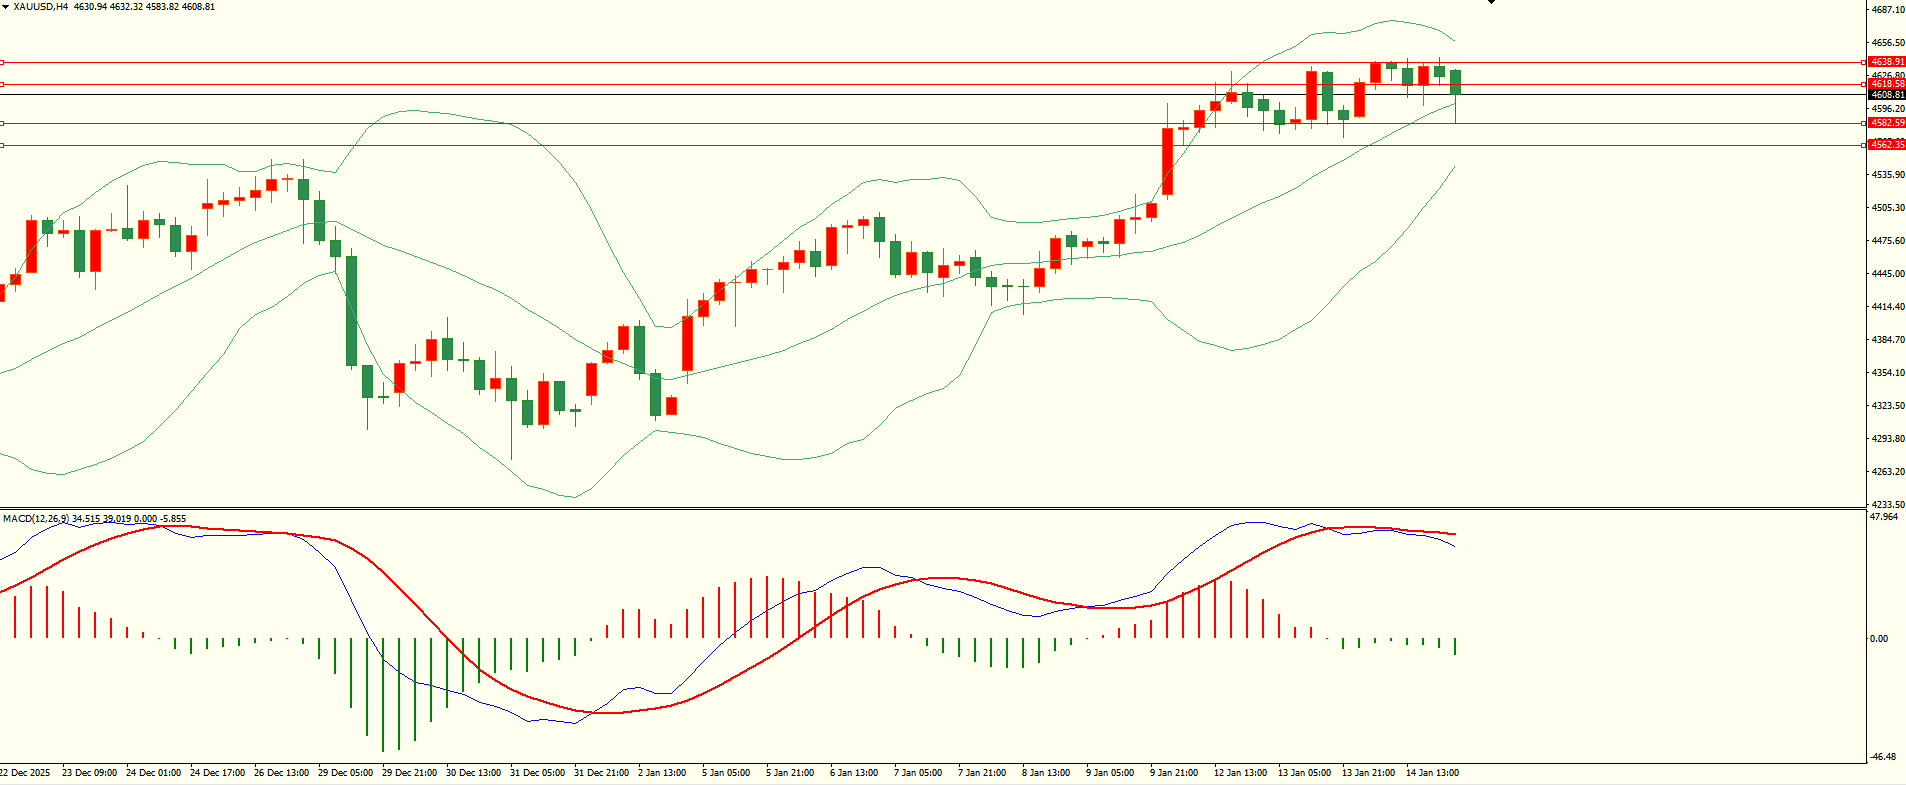Viewport: 1906px width, 785px height.
Task: Click the black current price label 4608.81
Action: (1887, 95)
